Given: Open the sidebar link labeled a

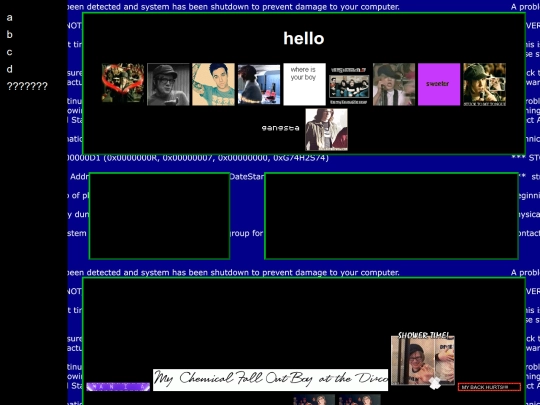Looking at the screenshot, I should [10, 18].
